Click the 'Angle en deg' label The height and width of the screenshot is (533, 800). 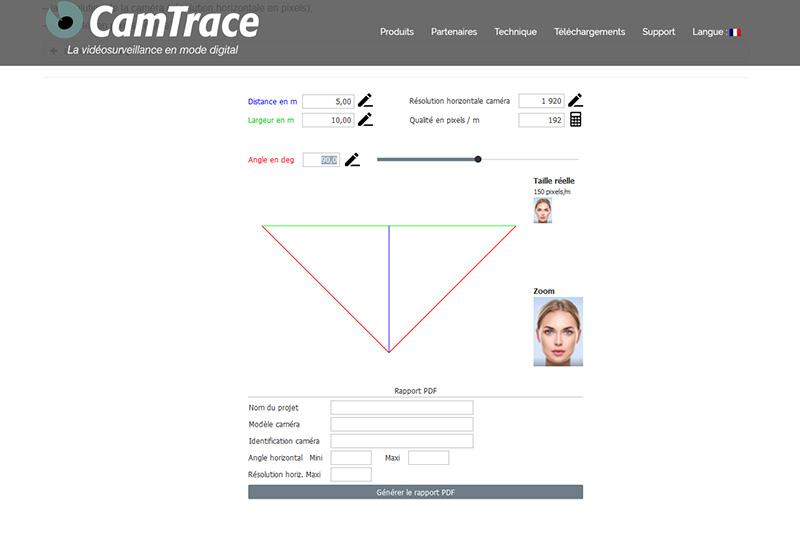point(271,160)
